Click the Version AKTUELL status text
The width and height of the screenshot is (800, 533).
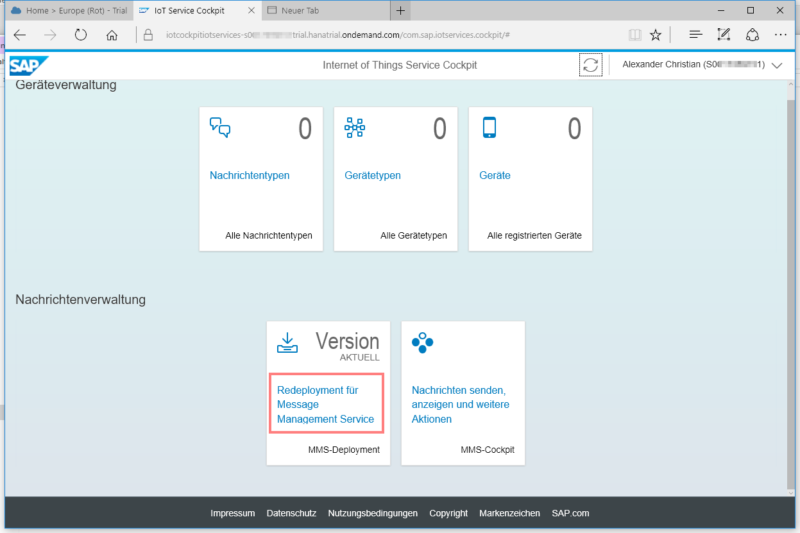(347, 347)
